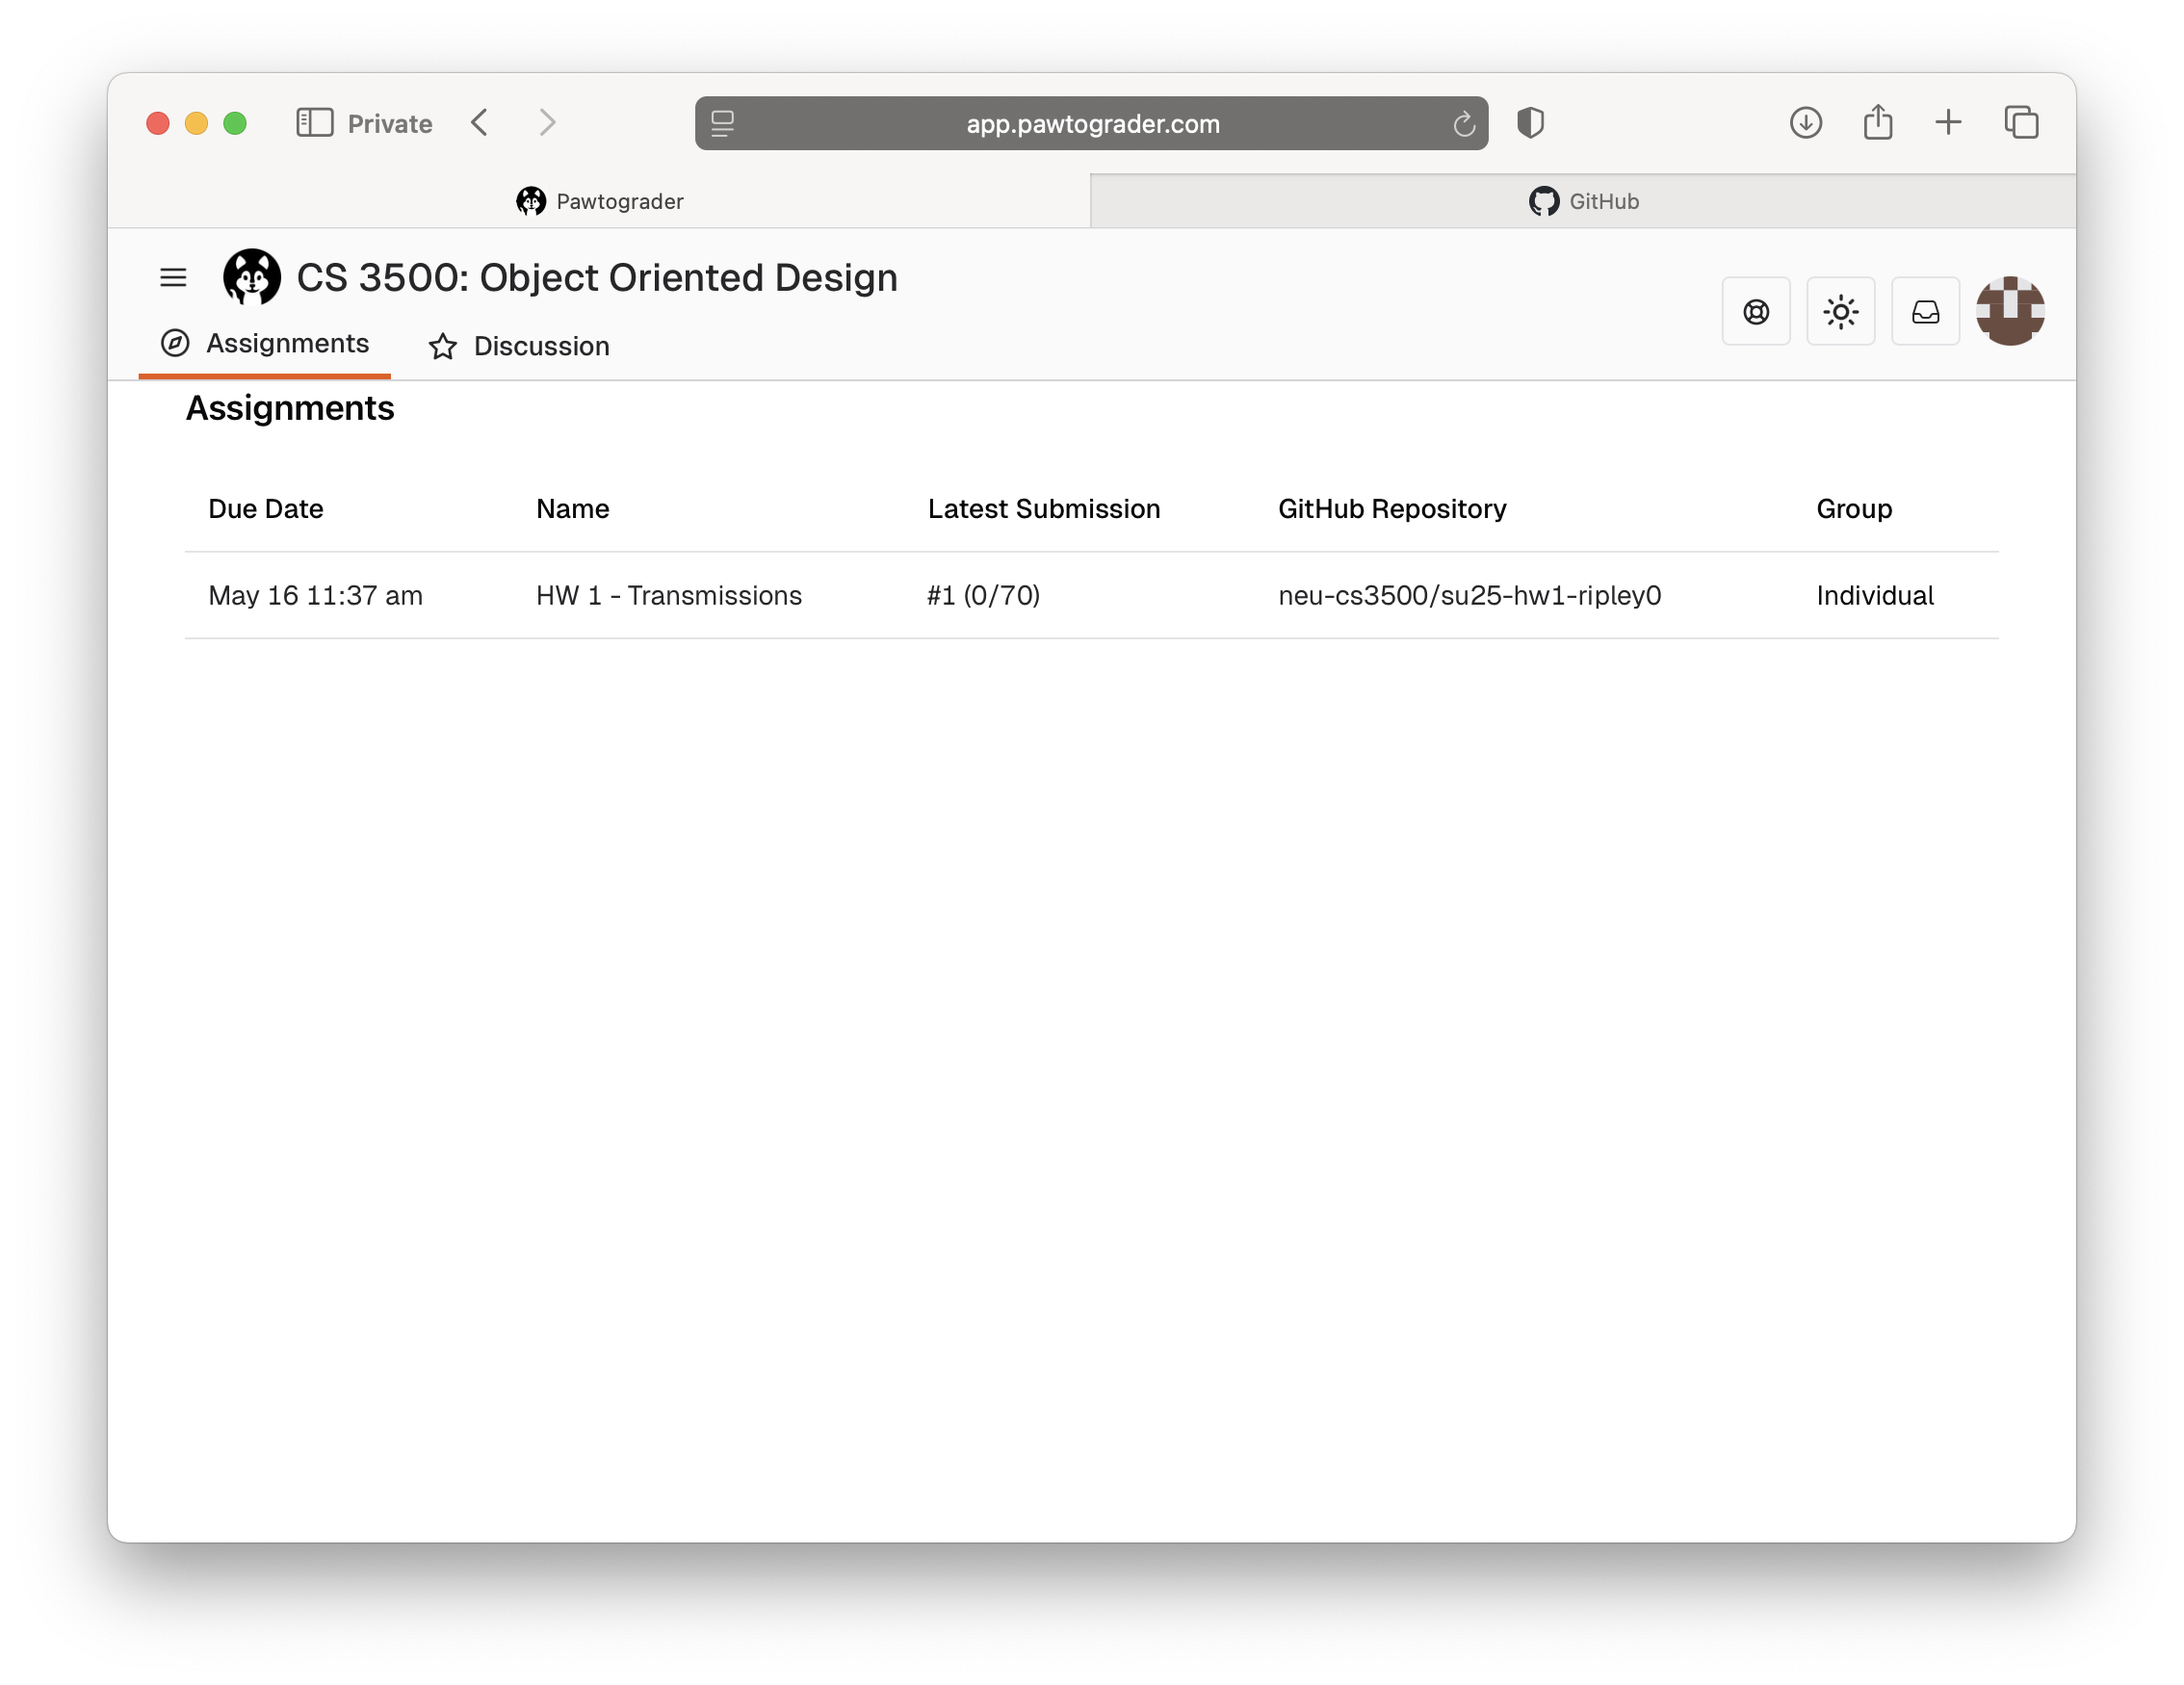Viewport: 2184px width, 1685px height.
Task: Switch to the Assignments tab
Action: (x=265, y=344)
